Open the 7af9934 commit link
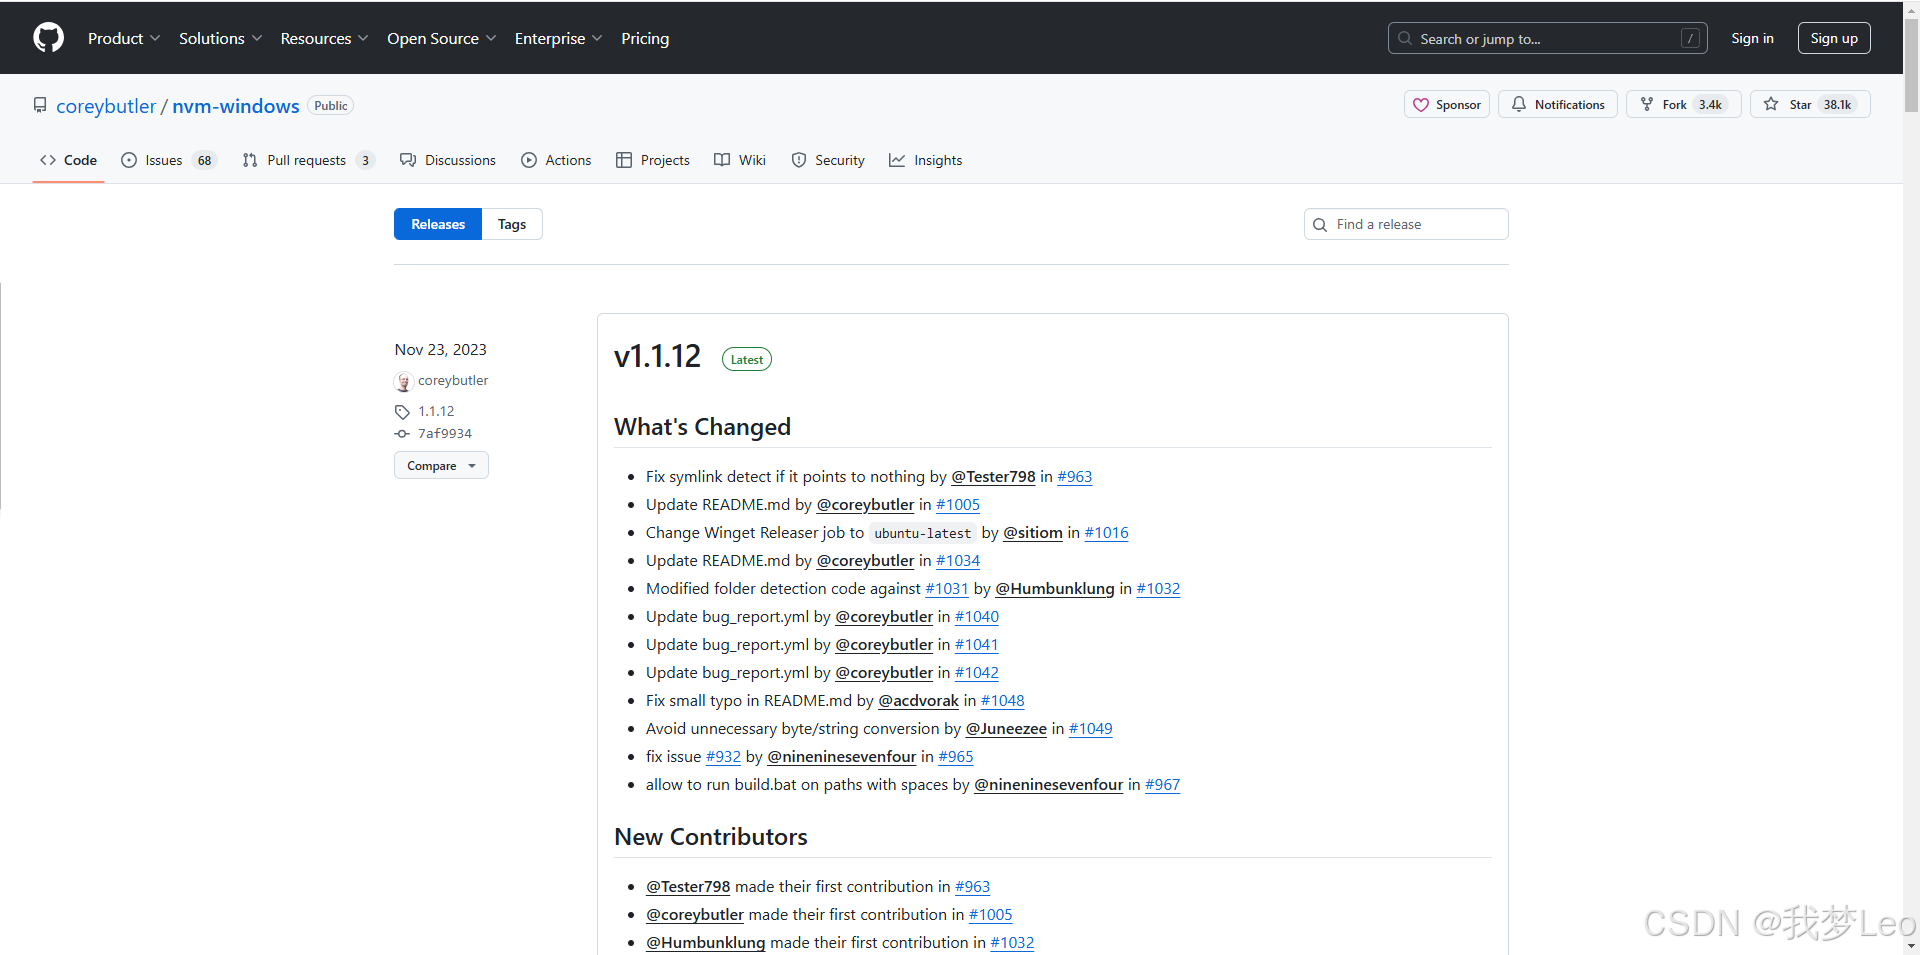 coord(445,434)
